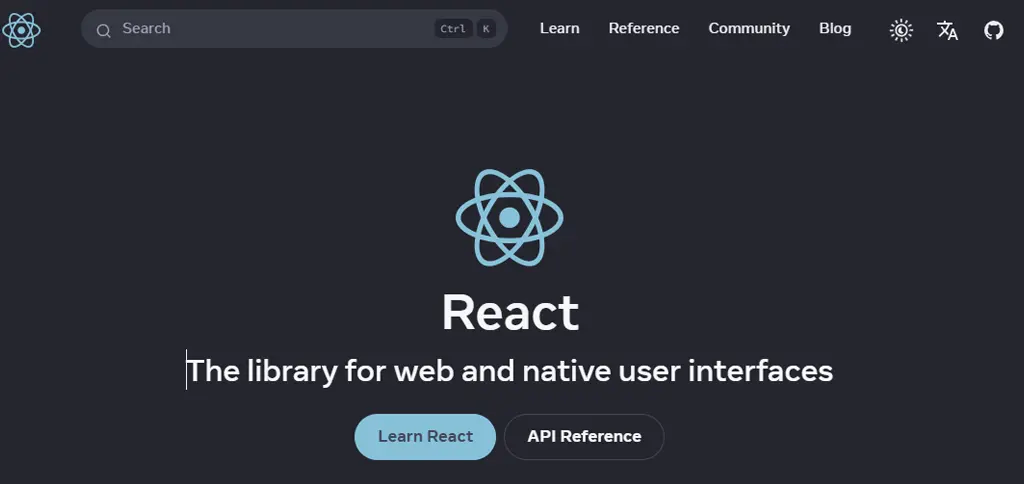Click the React logo in the navbar
Screen dimensions: 1024x484
[21, 30]
